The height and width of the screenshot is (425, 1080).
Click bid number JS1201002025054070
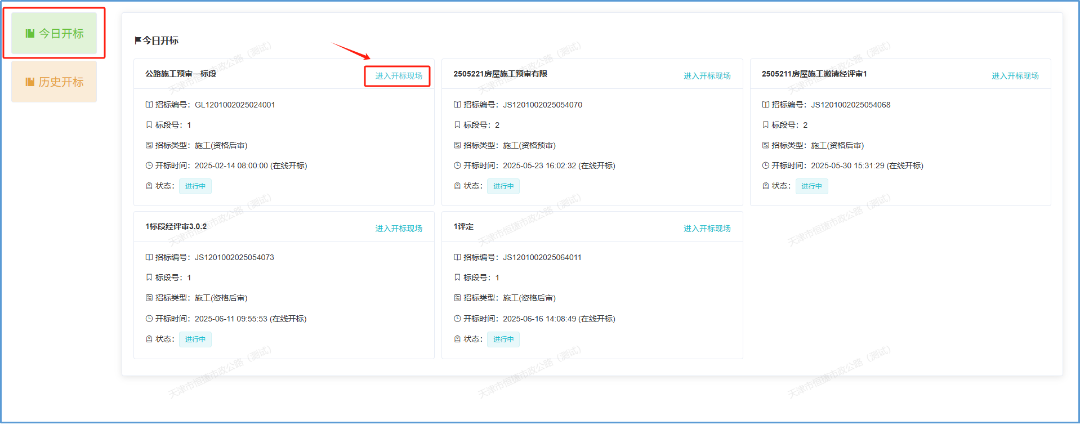point(543,105)
